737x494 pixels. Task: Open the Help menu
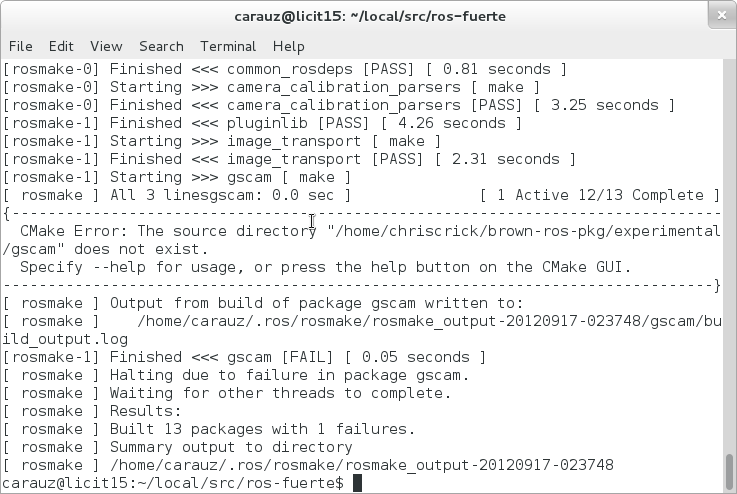pyautogui.click(x=288, y=46)
